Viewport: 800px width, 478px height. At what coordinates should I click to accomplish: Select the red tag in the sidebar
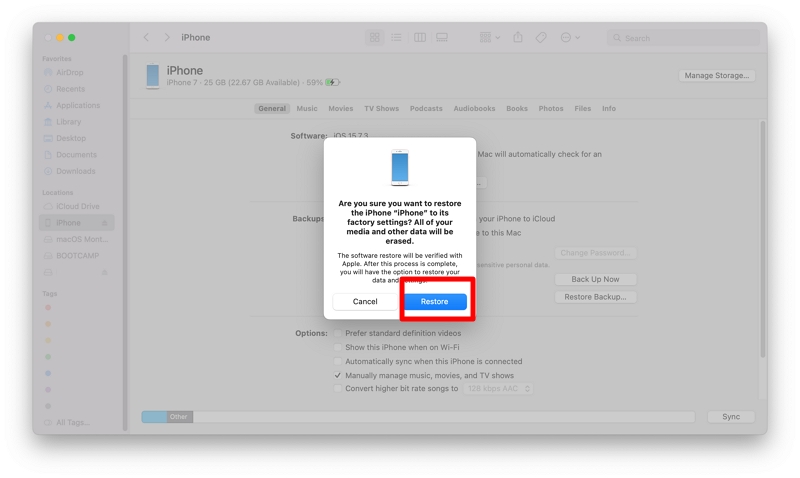pyautogui.click(x=48, y=308)
